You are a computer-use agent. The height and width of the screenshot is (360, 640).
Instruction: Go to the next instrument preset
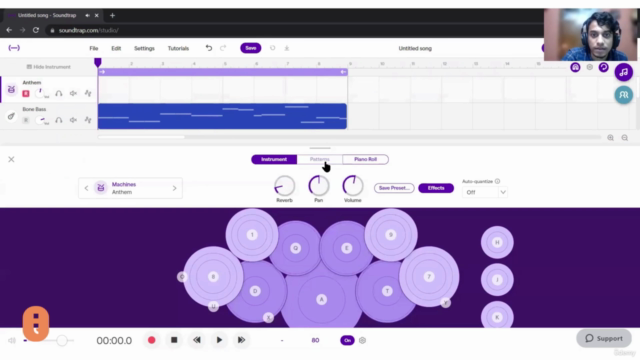click(x=174, y=188)
